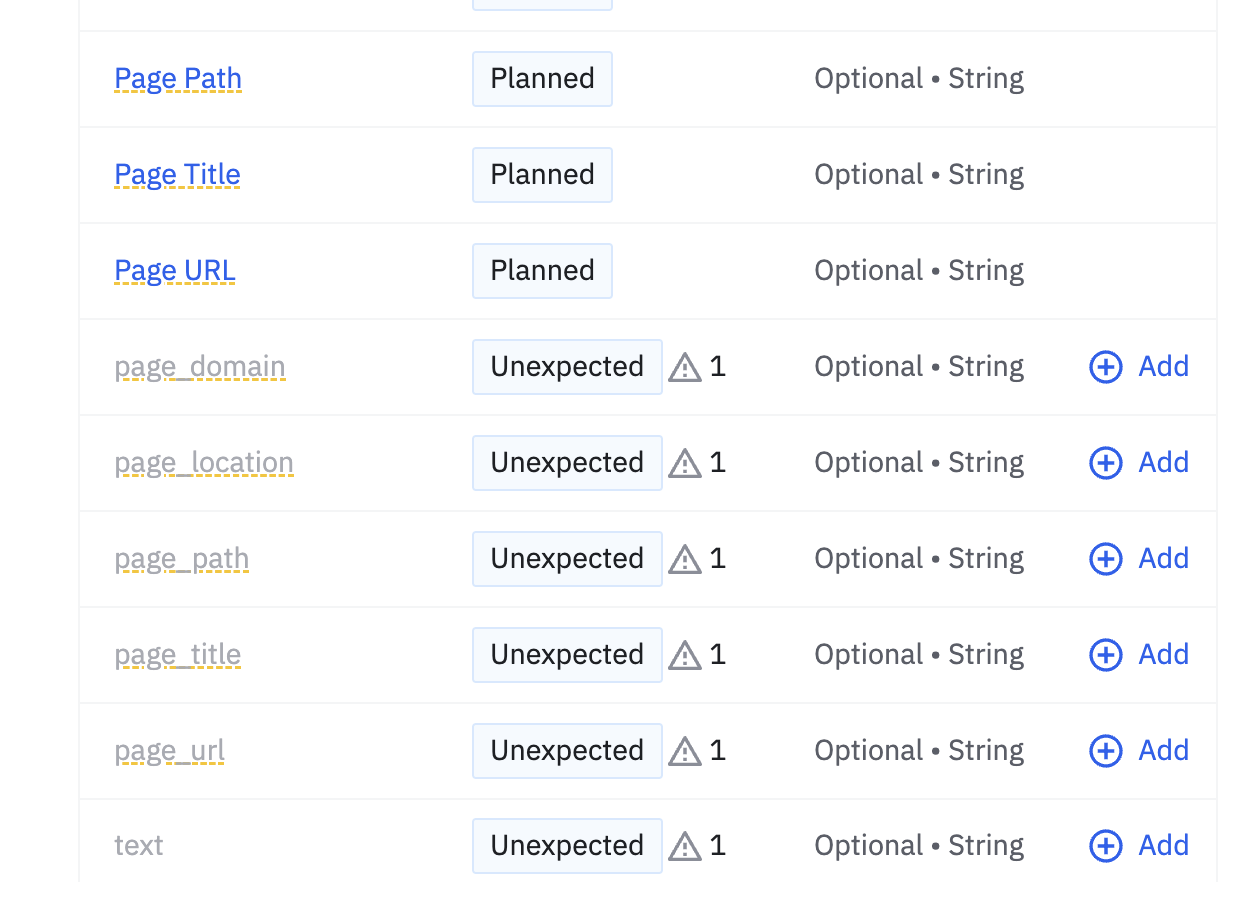
Task: Open the Page Title property link
Action: click(178, 175)
